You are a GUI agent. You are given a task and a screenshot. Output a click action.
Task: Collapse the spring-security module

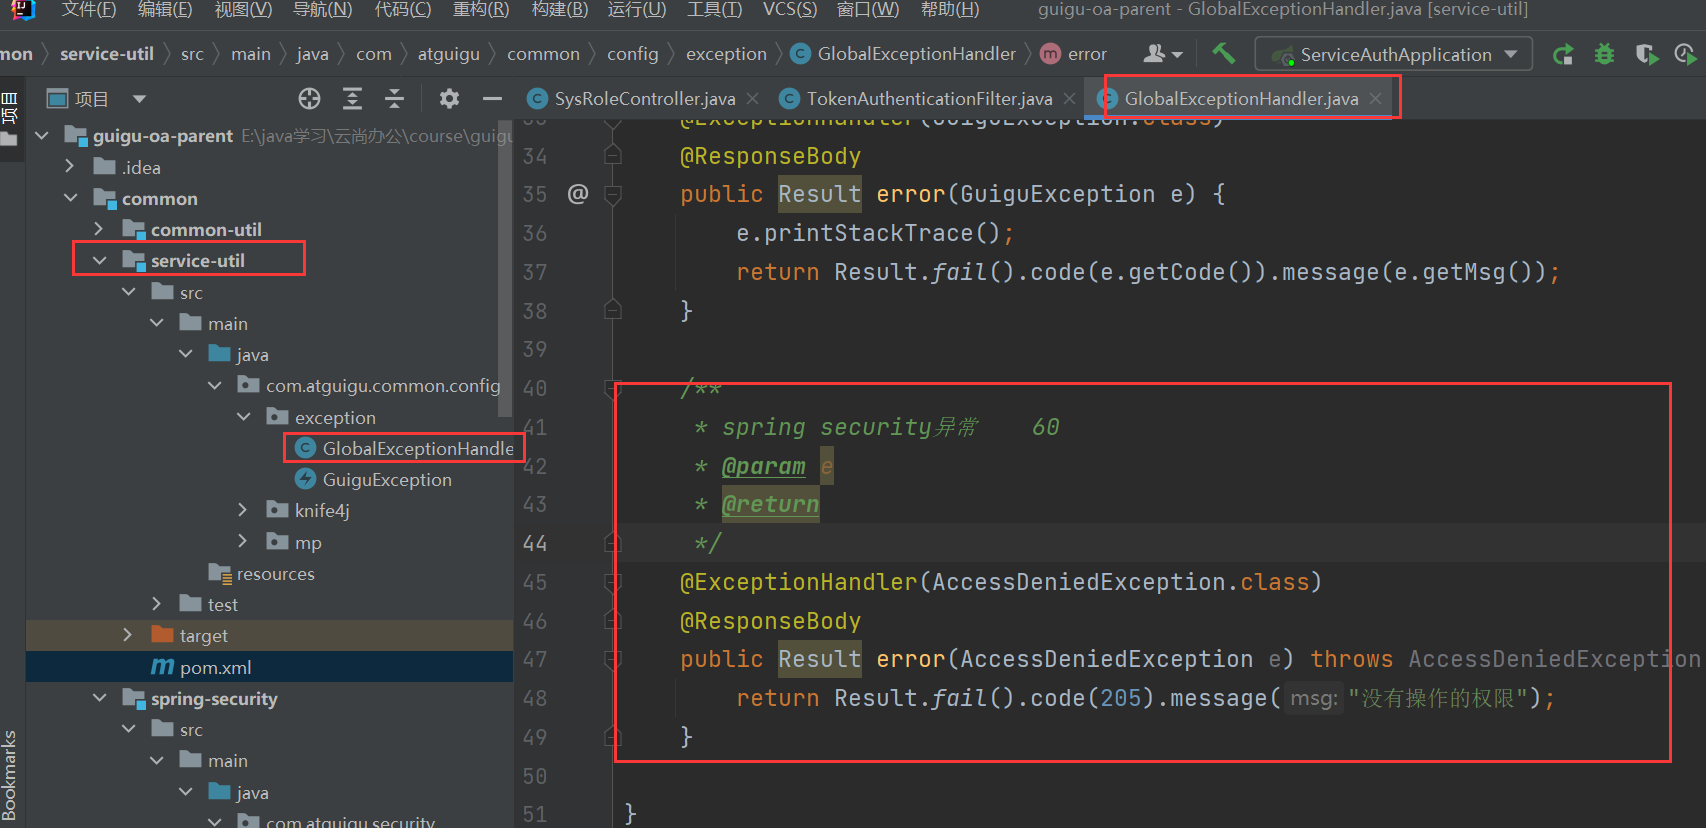(x=99, y=698)
